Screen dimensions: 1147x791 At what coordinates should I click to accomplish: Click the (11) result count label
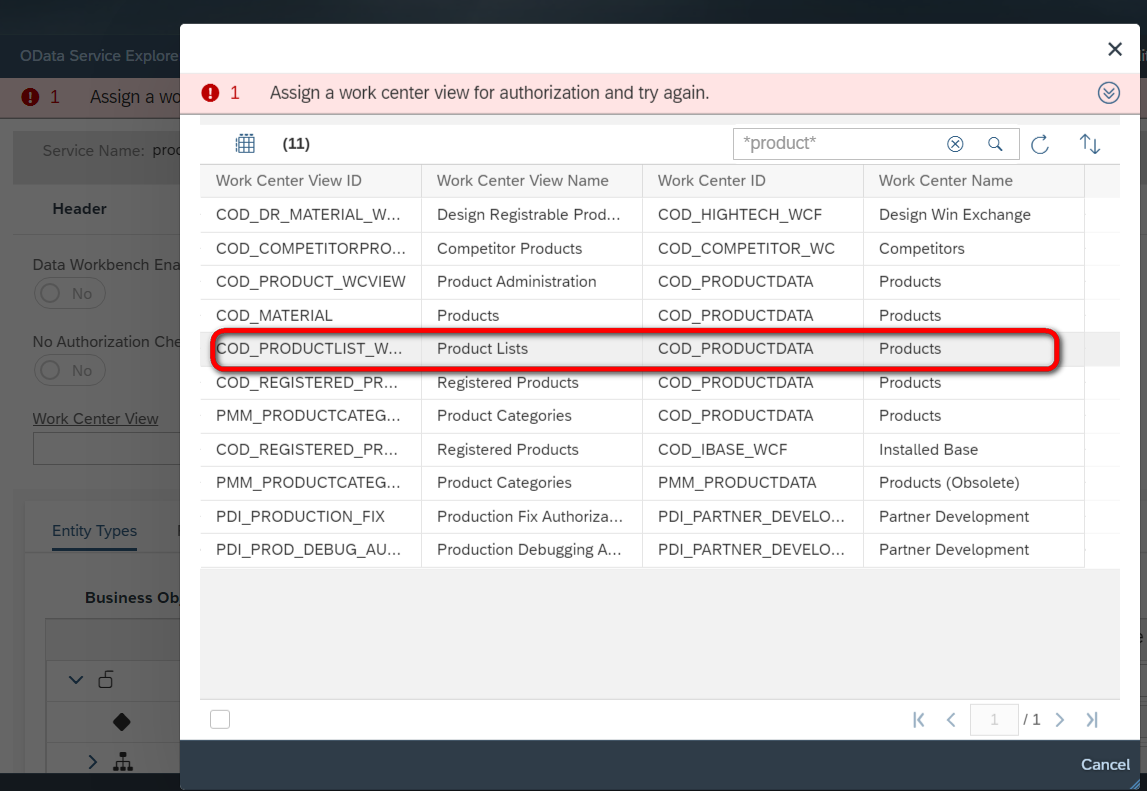point(296,143)
